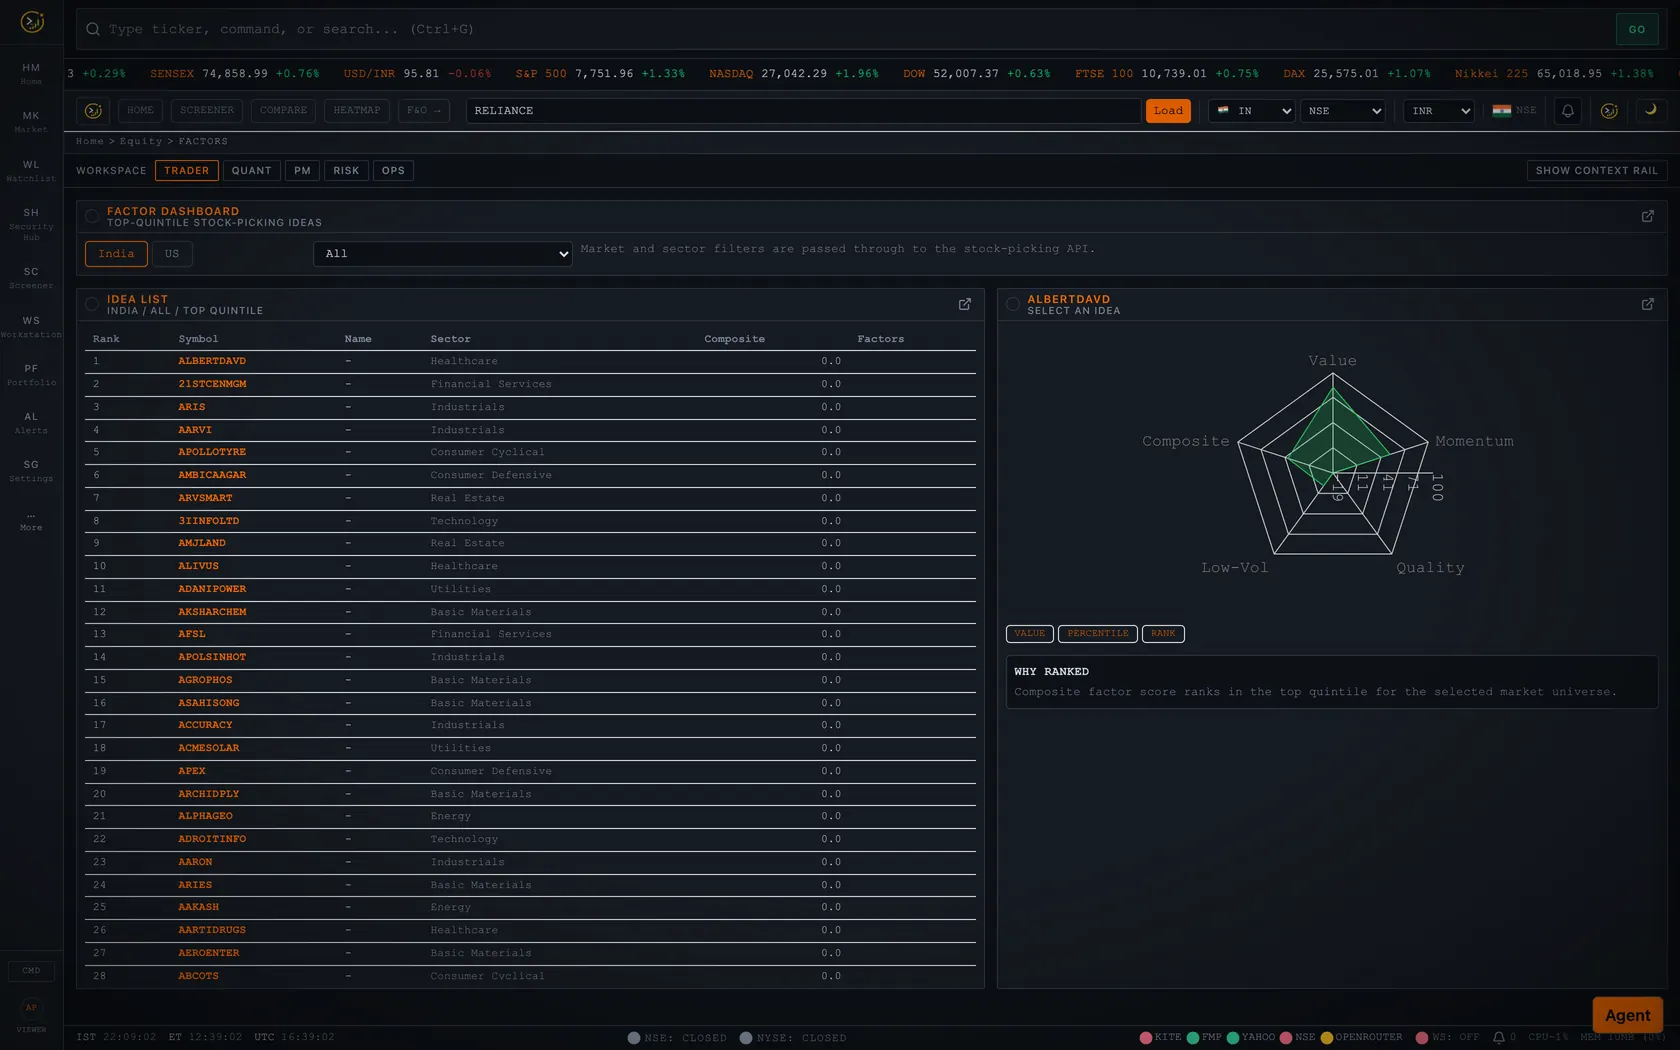The height and width of the screenshot is (1050, 1680).
Task: Click the green GO button
Action: (x=1636, y=29)
